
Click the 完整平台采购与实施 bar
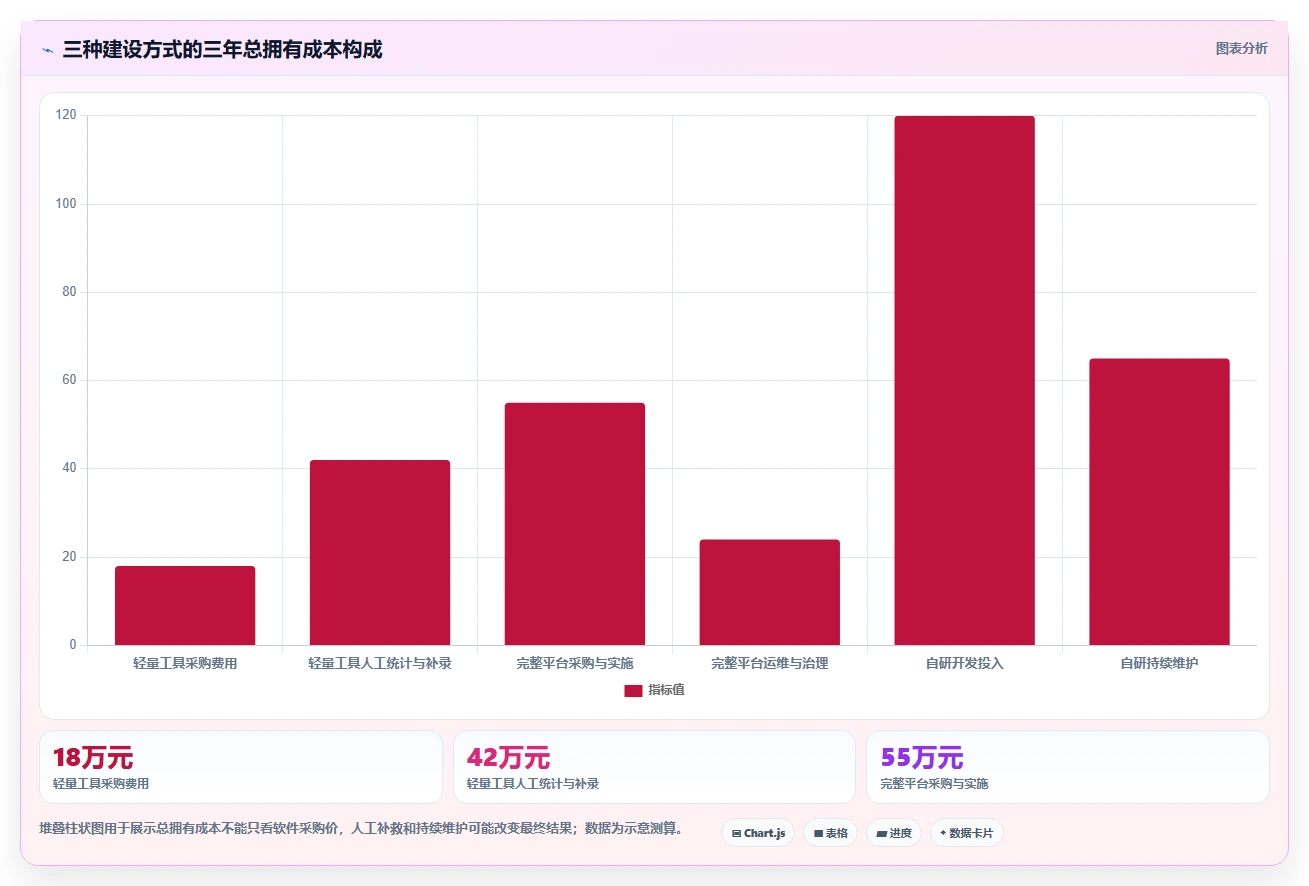[575, 524]
